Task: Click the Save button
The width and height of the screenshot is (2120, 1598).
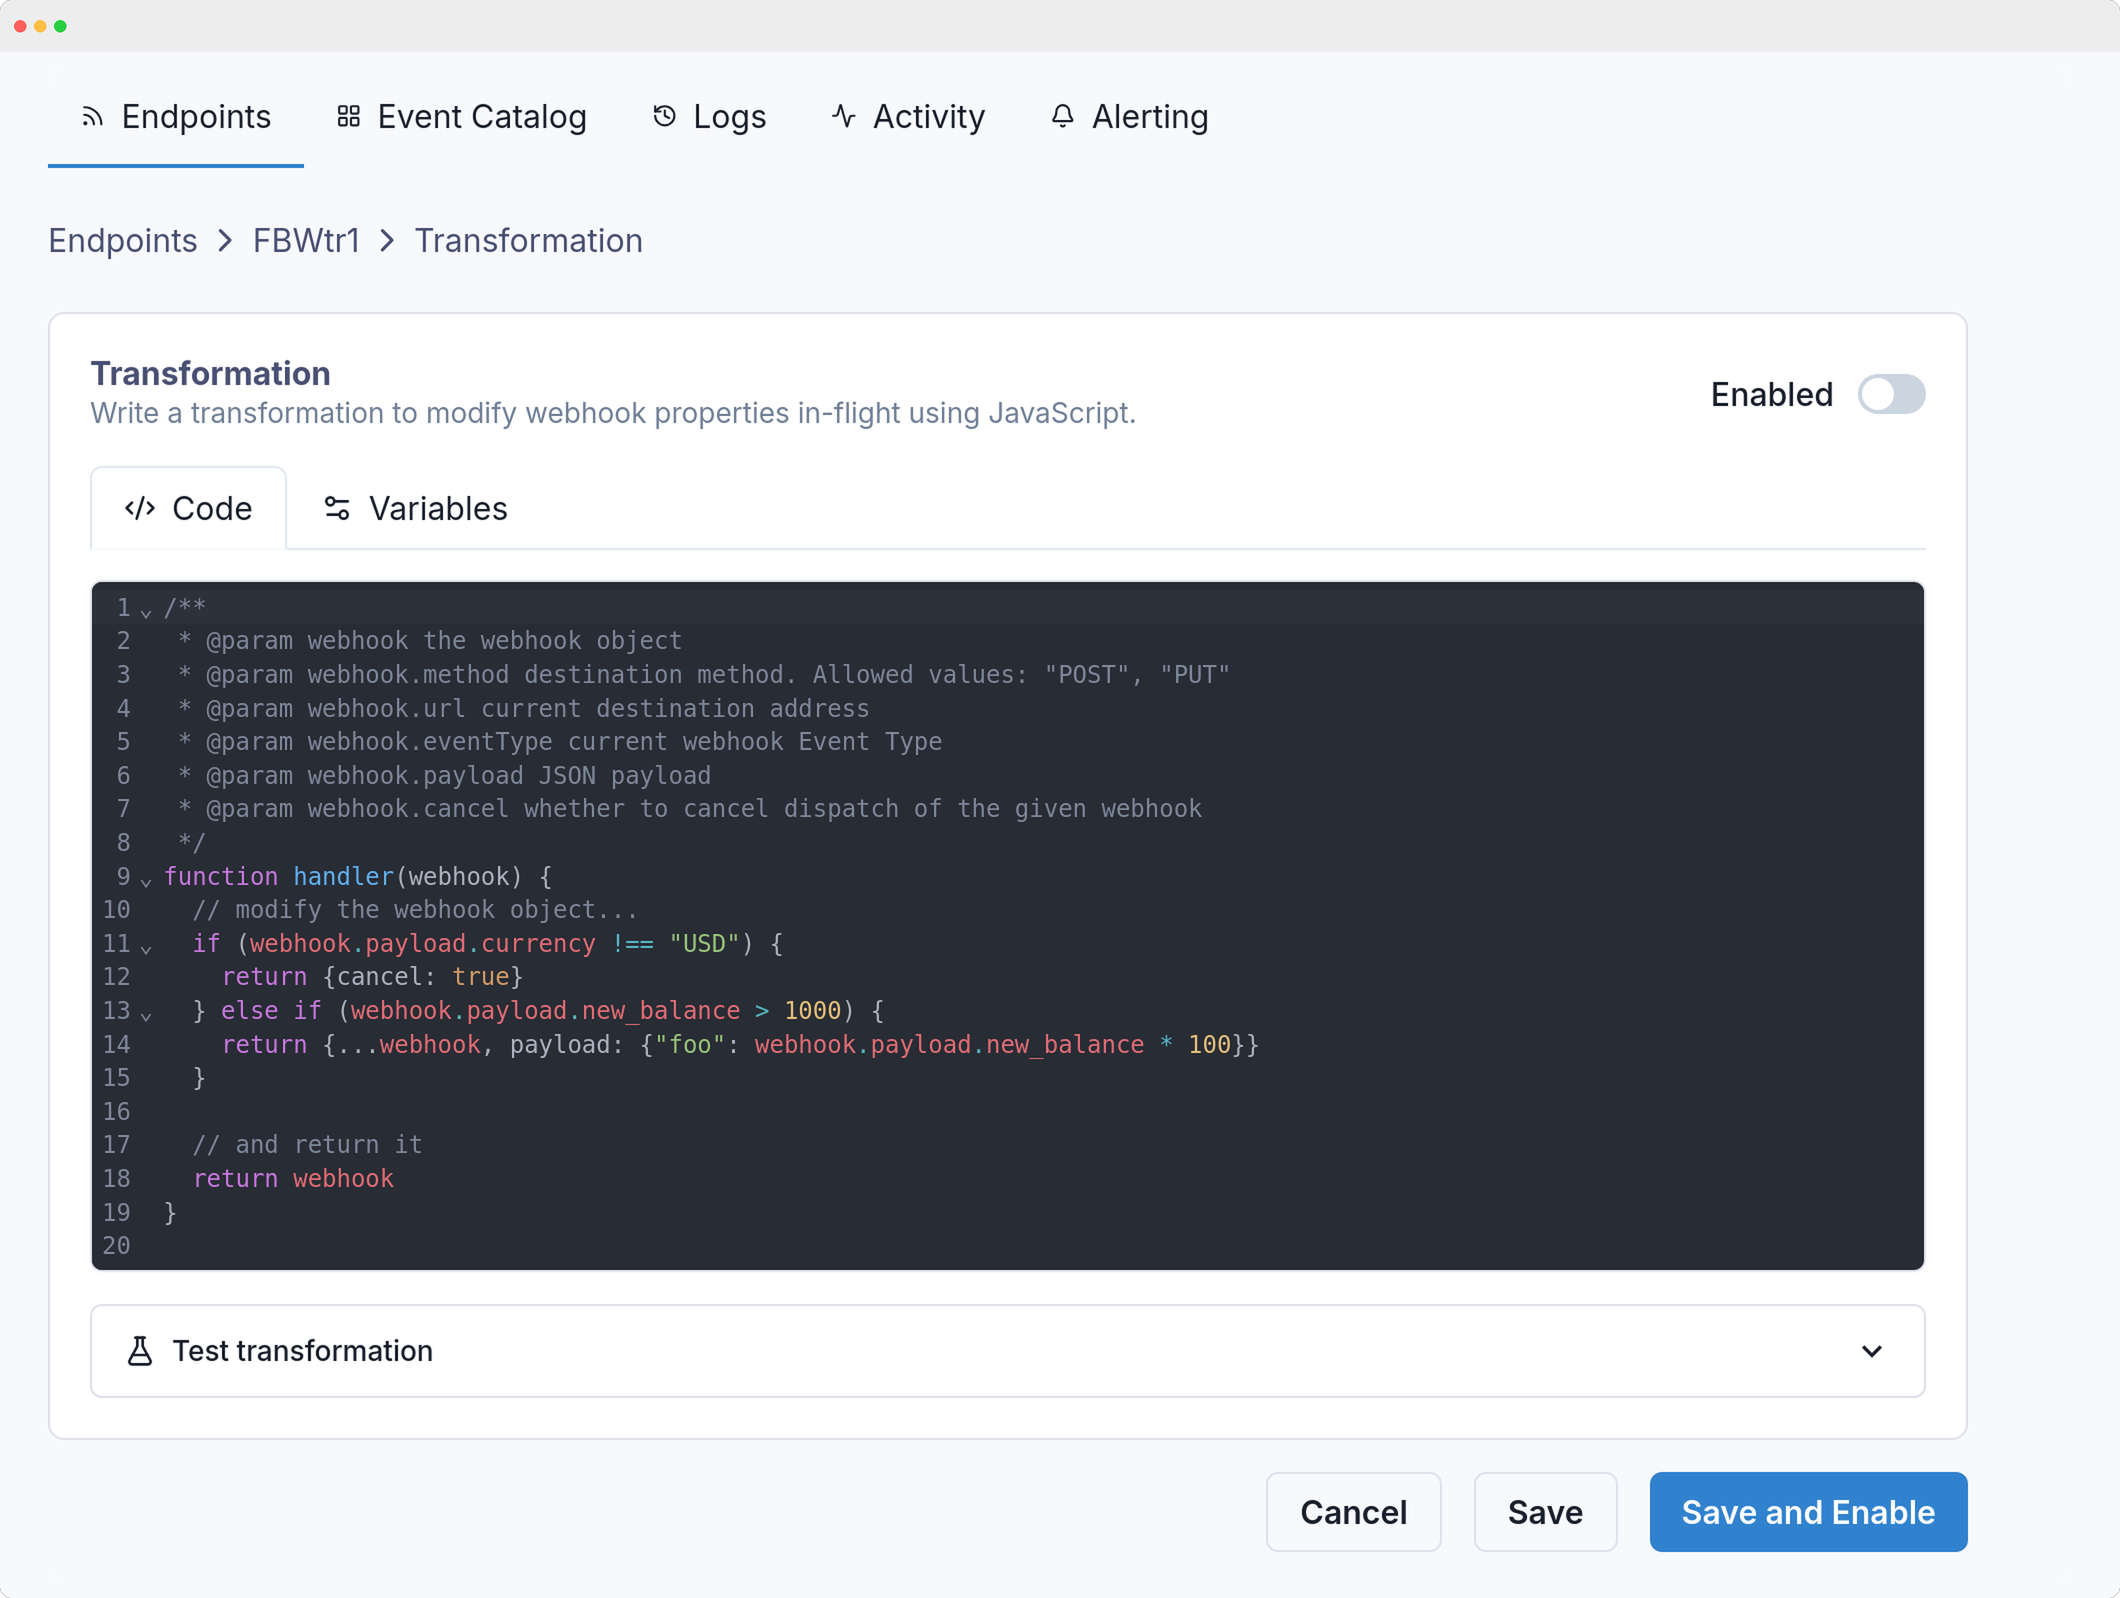Action: (1545, 1512)
